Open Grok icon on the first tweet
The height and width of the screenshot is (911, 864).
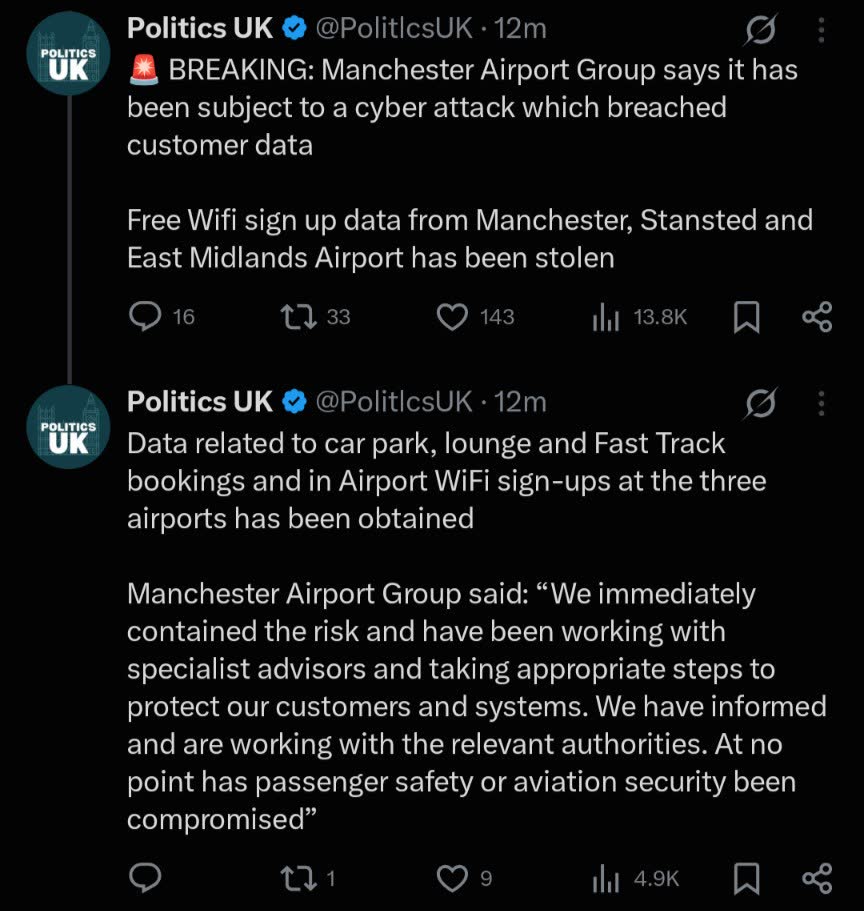point(759,30)
